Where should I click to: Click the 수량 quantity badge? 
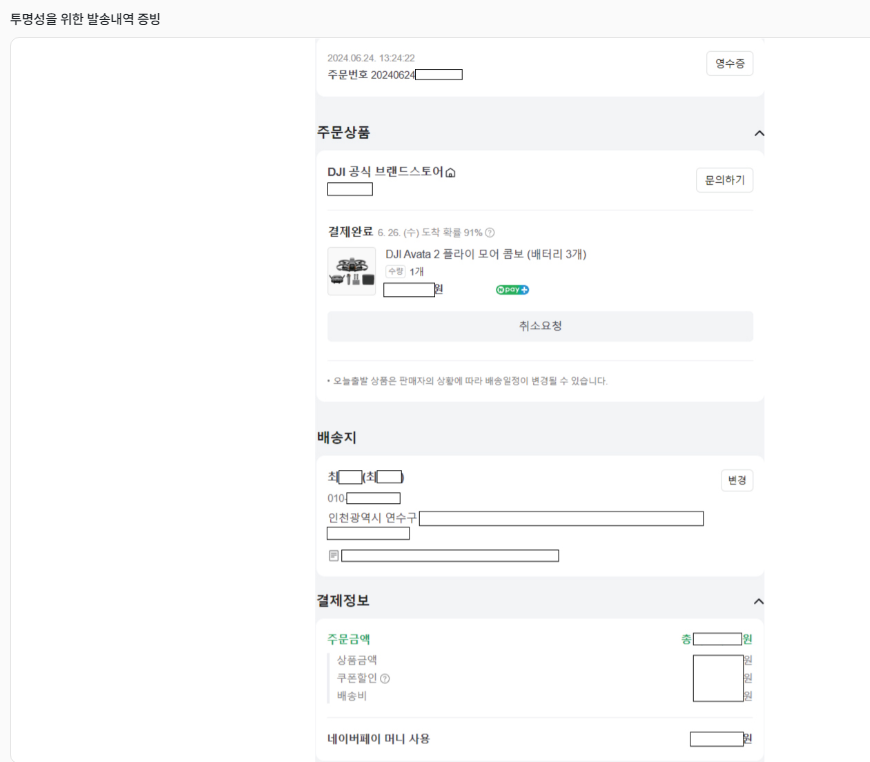pyautogui.click(x=396, y=271)
